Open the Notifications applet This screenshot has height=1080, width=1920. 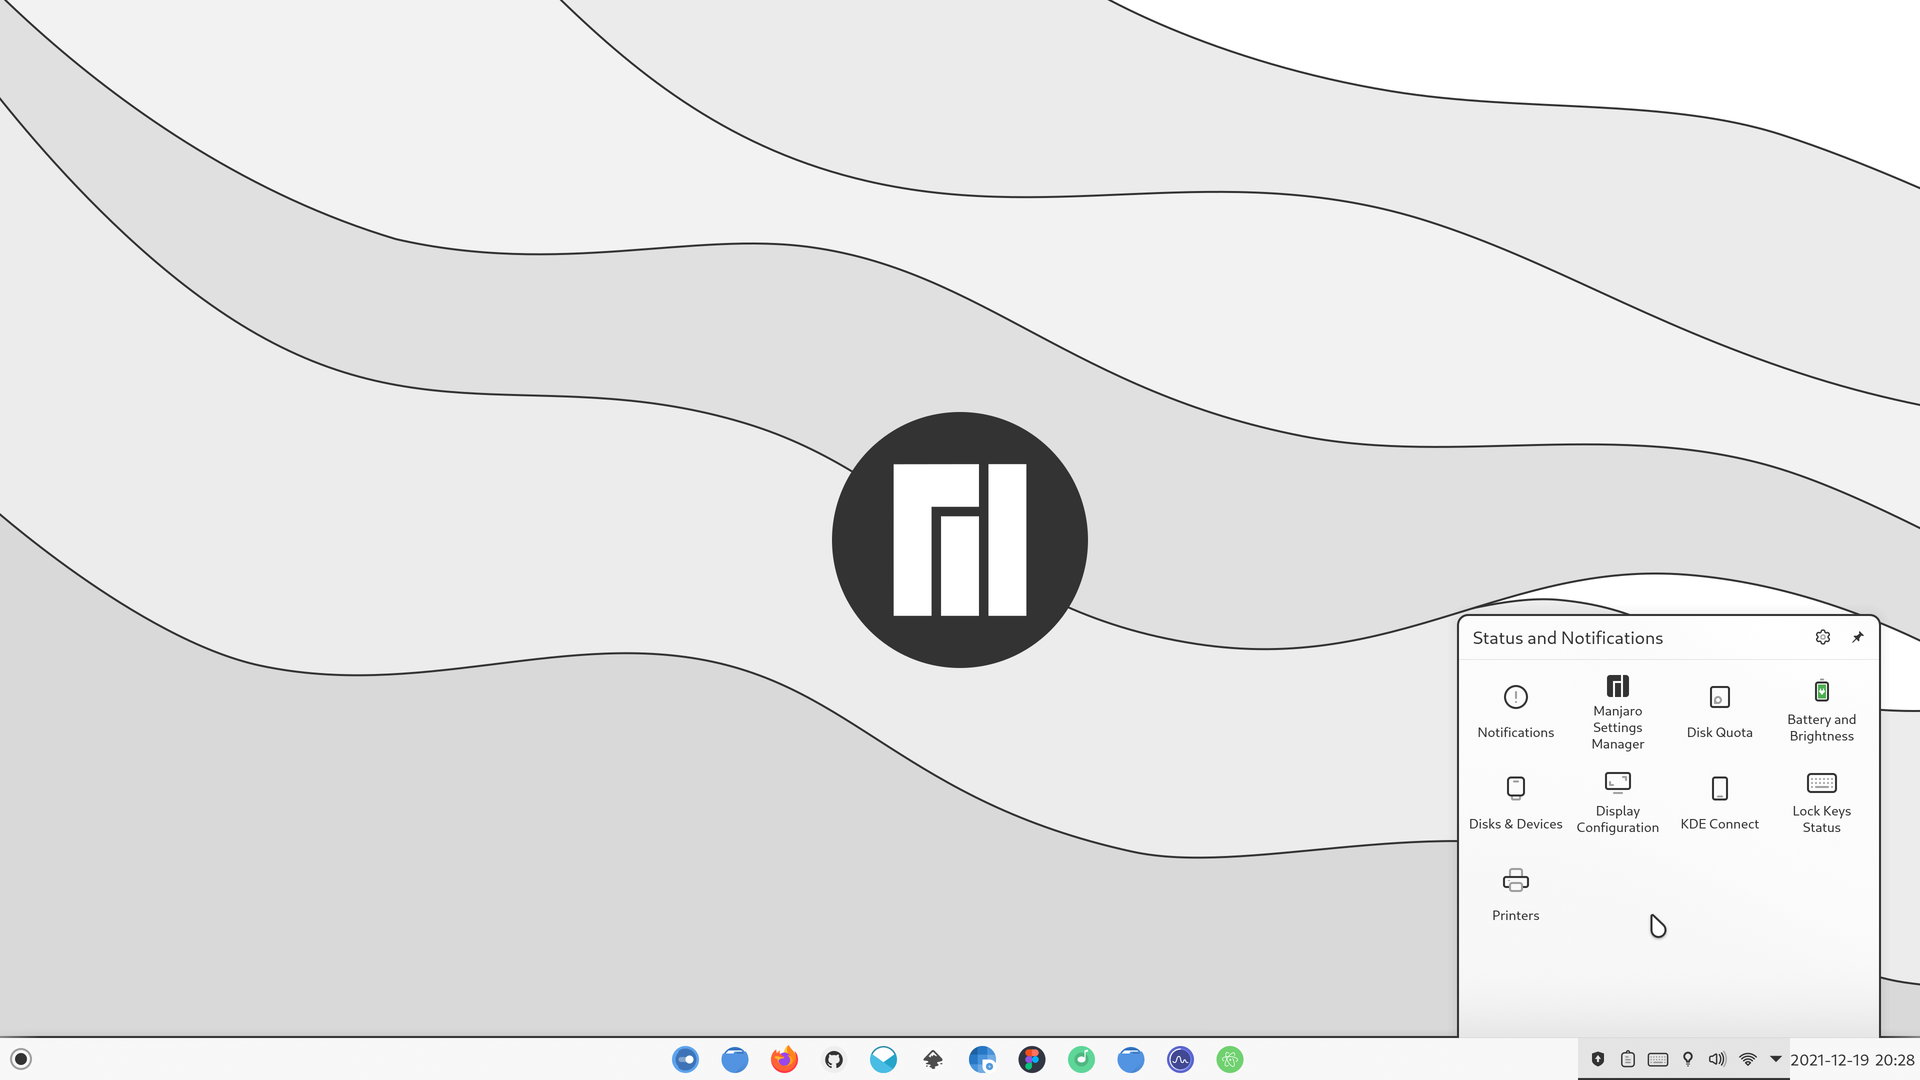[x=1515, y=711]
